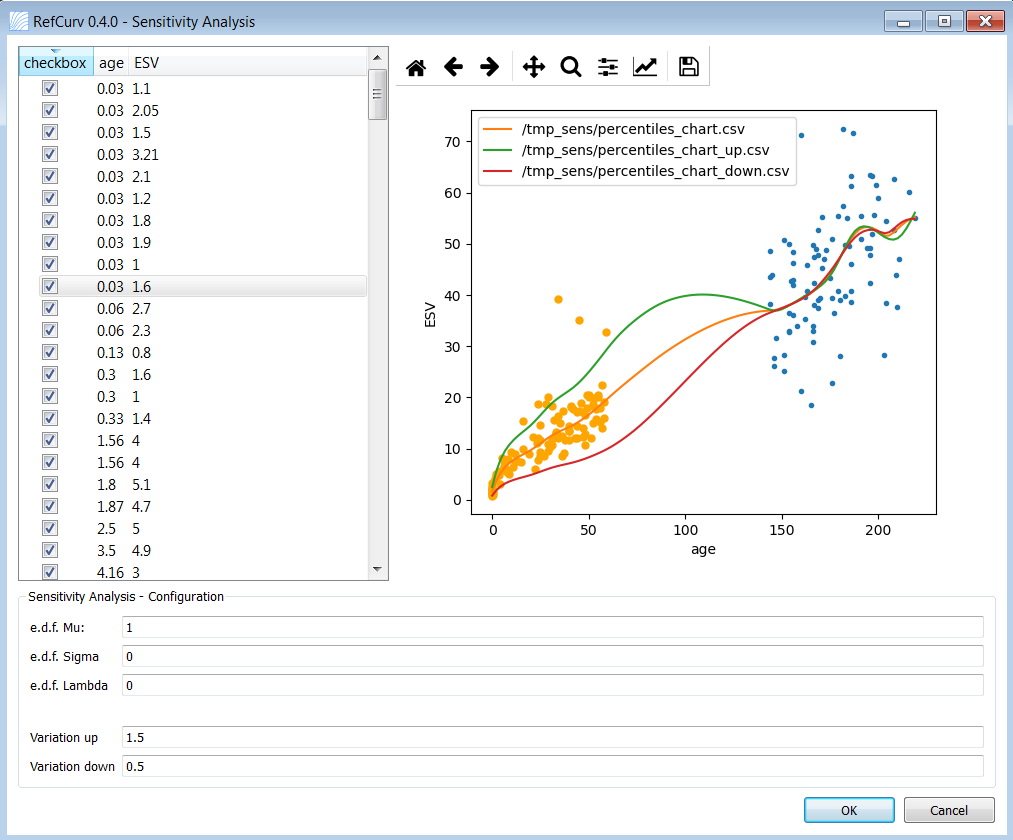This screenshot has width=1013, height=840.
Task: Select the age 0.13 cell
Action: coord(110,352)
